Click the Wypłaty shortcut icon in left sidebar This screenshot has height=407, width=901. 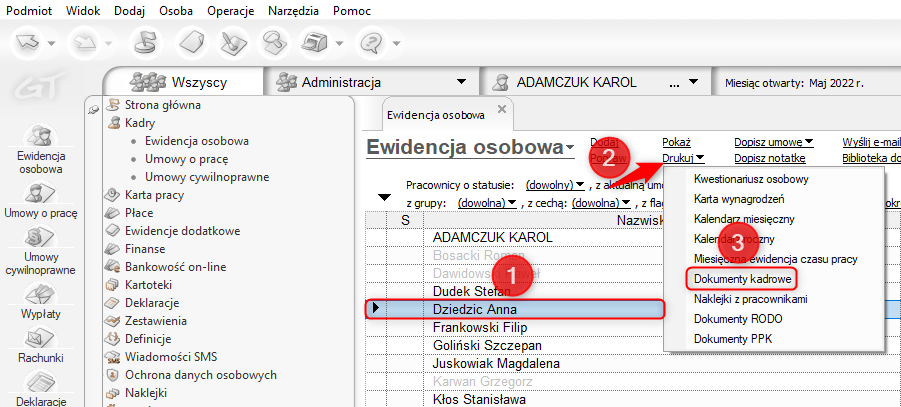coord(41,295)
